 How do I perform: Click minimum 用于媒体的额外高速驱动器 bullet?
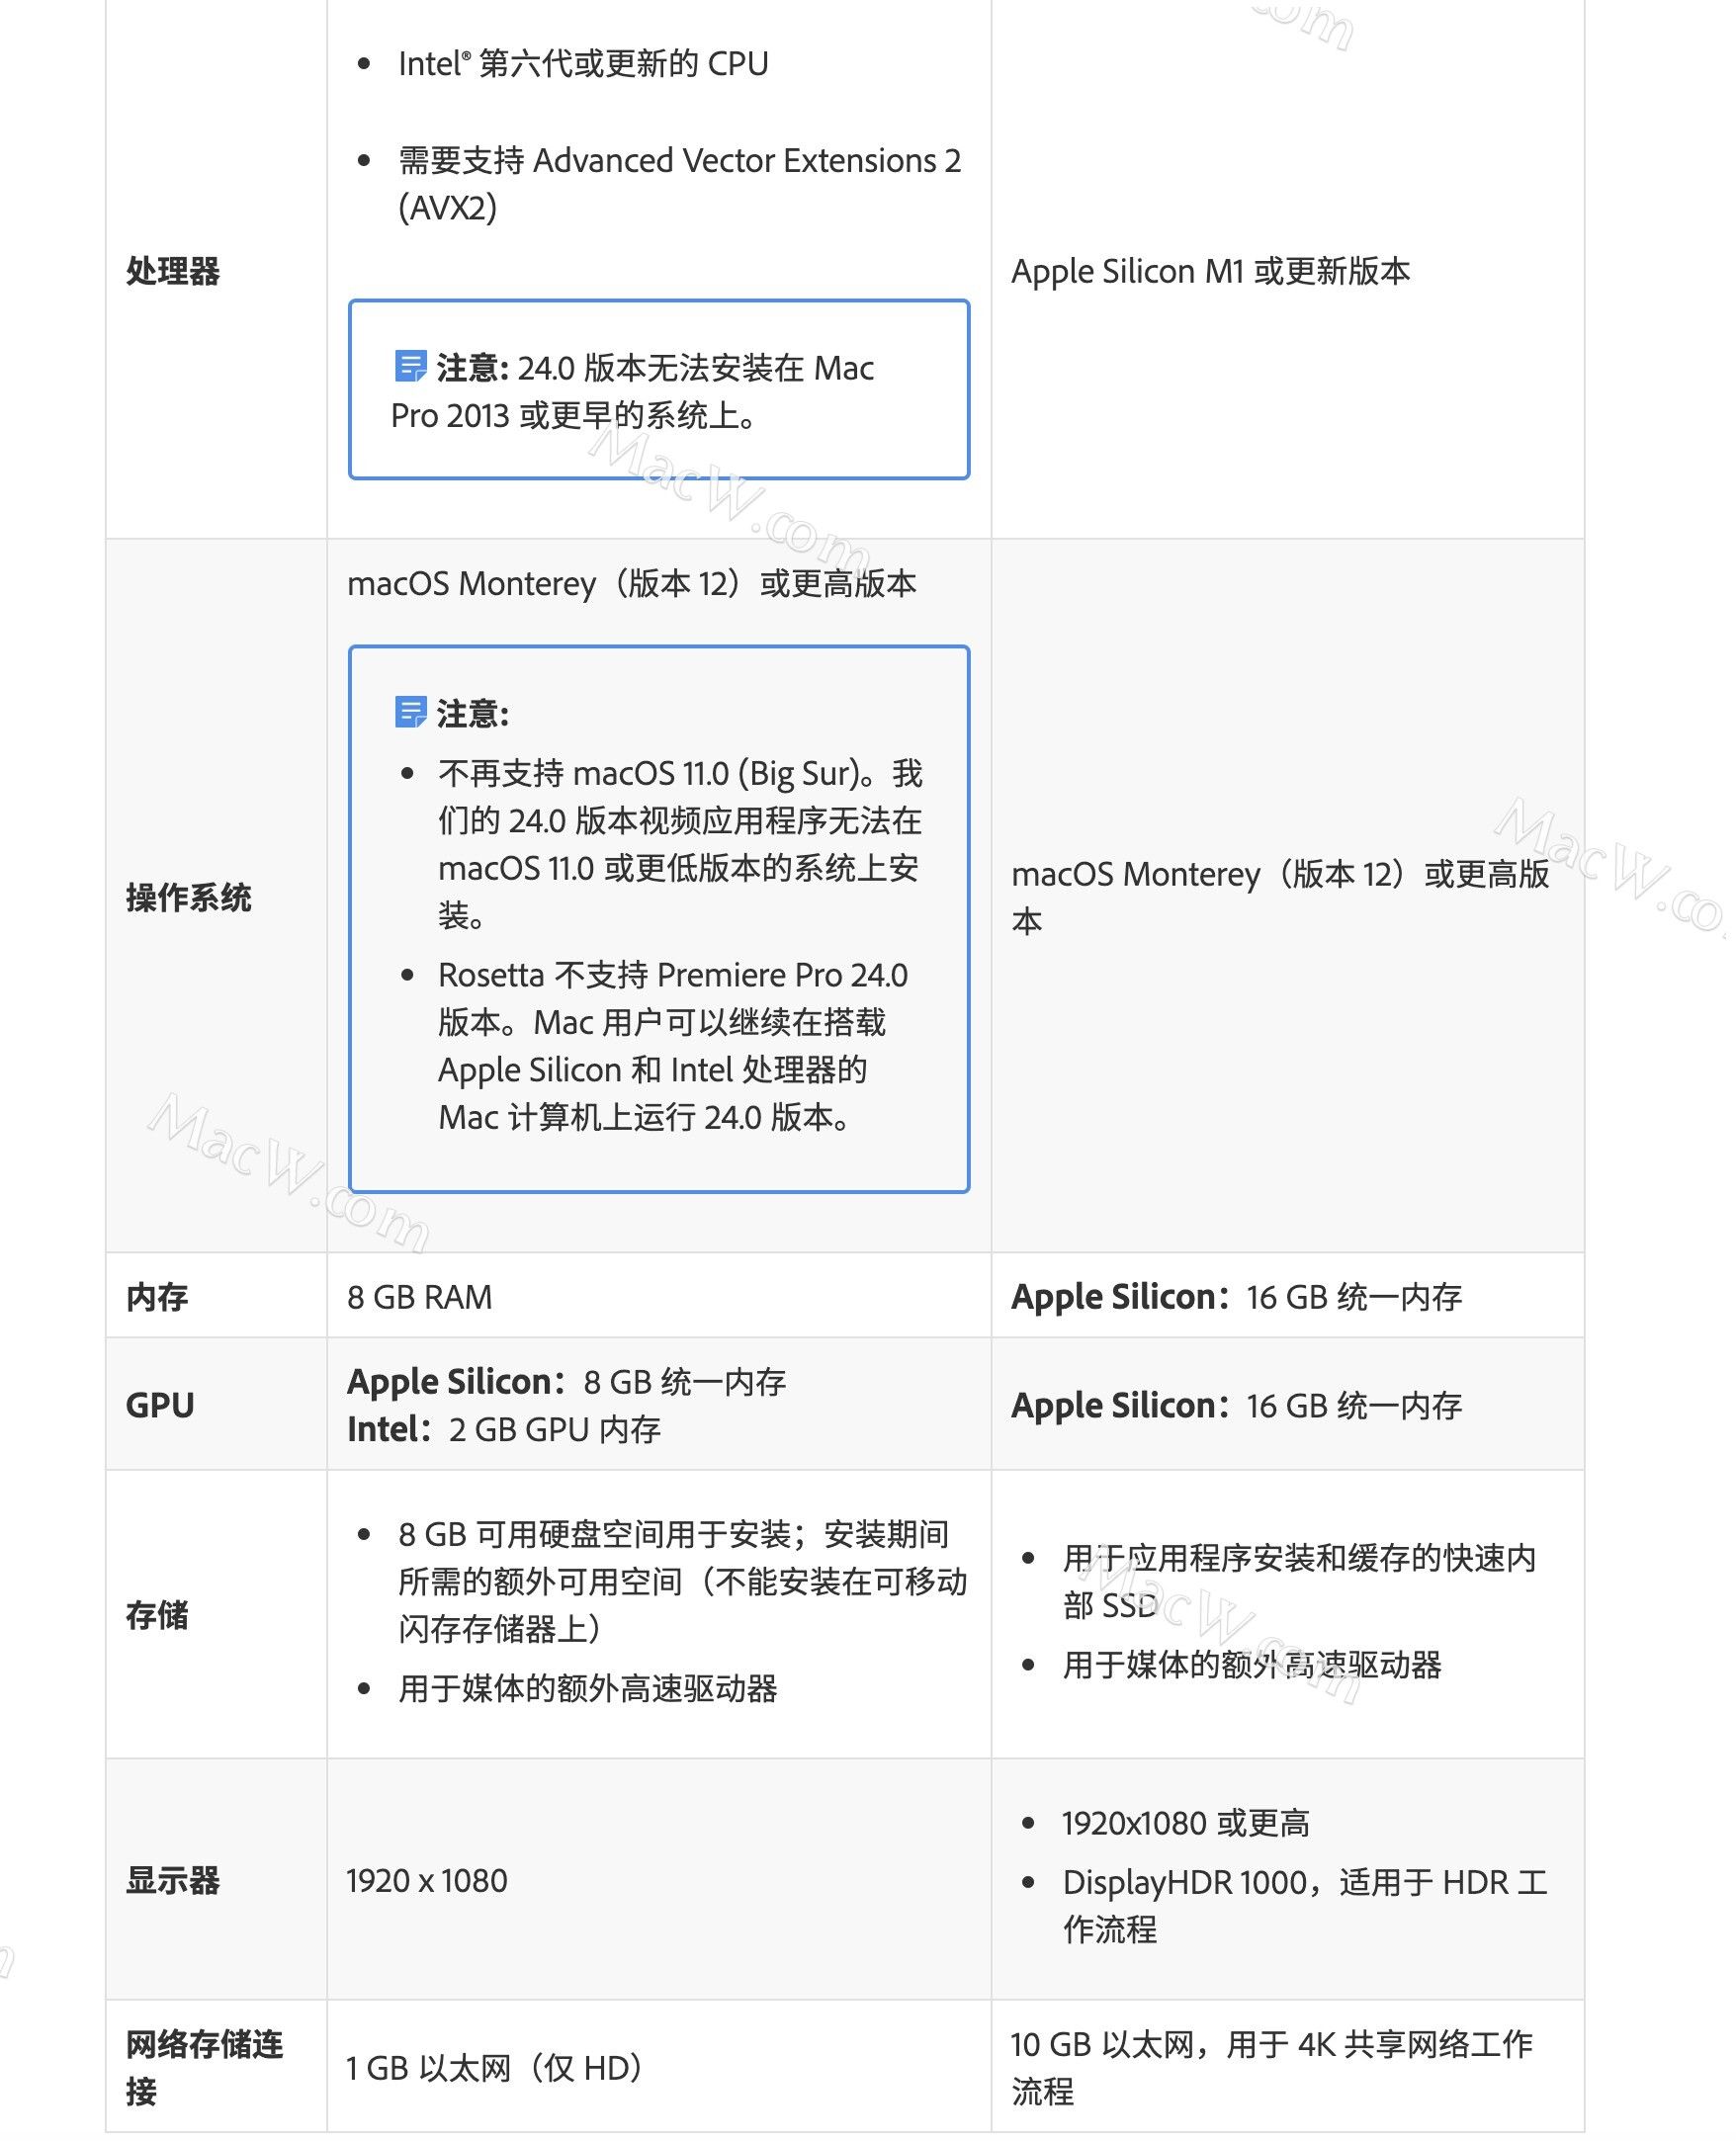tap(587, 1688)
